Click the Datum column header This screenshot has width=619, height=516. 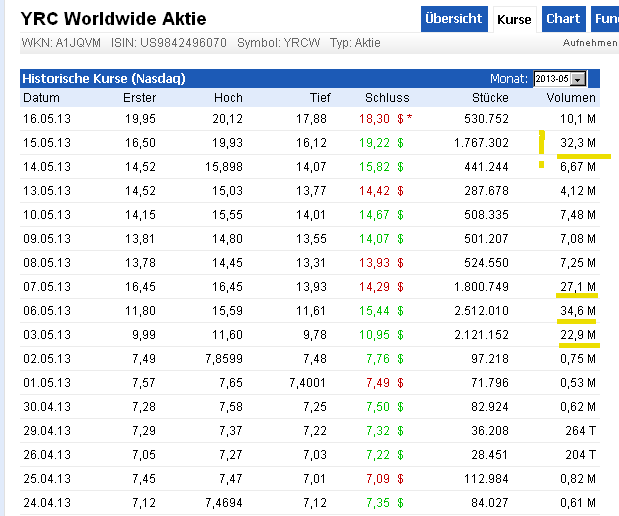coord(41,98)
